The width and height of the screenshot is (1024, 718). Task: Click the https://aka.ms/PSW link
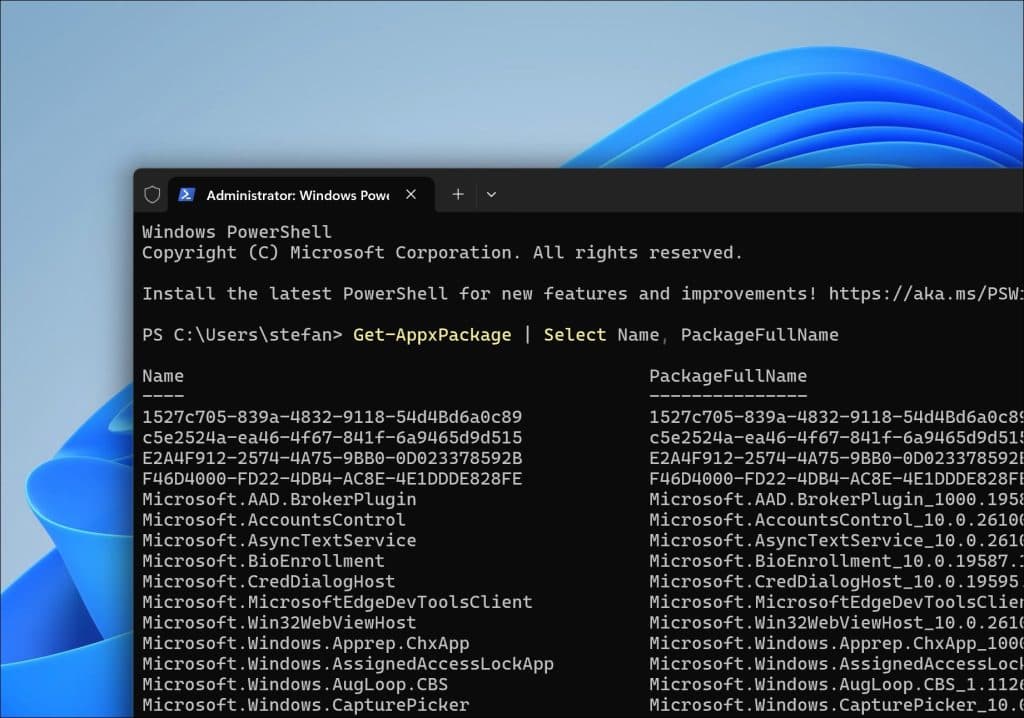926,293
